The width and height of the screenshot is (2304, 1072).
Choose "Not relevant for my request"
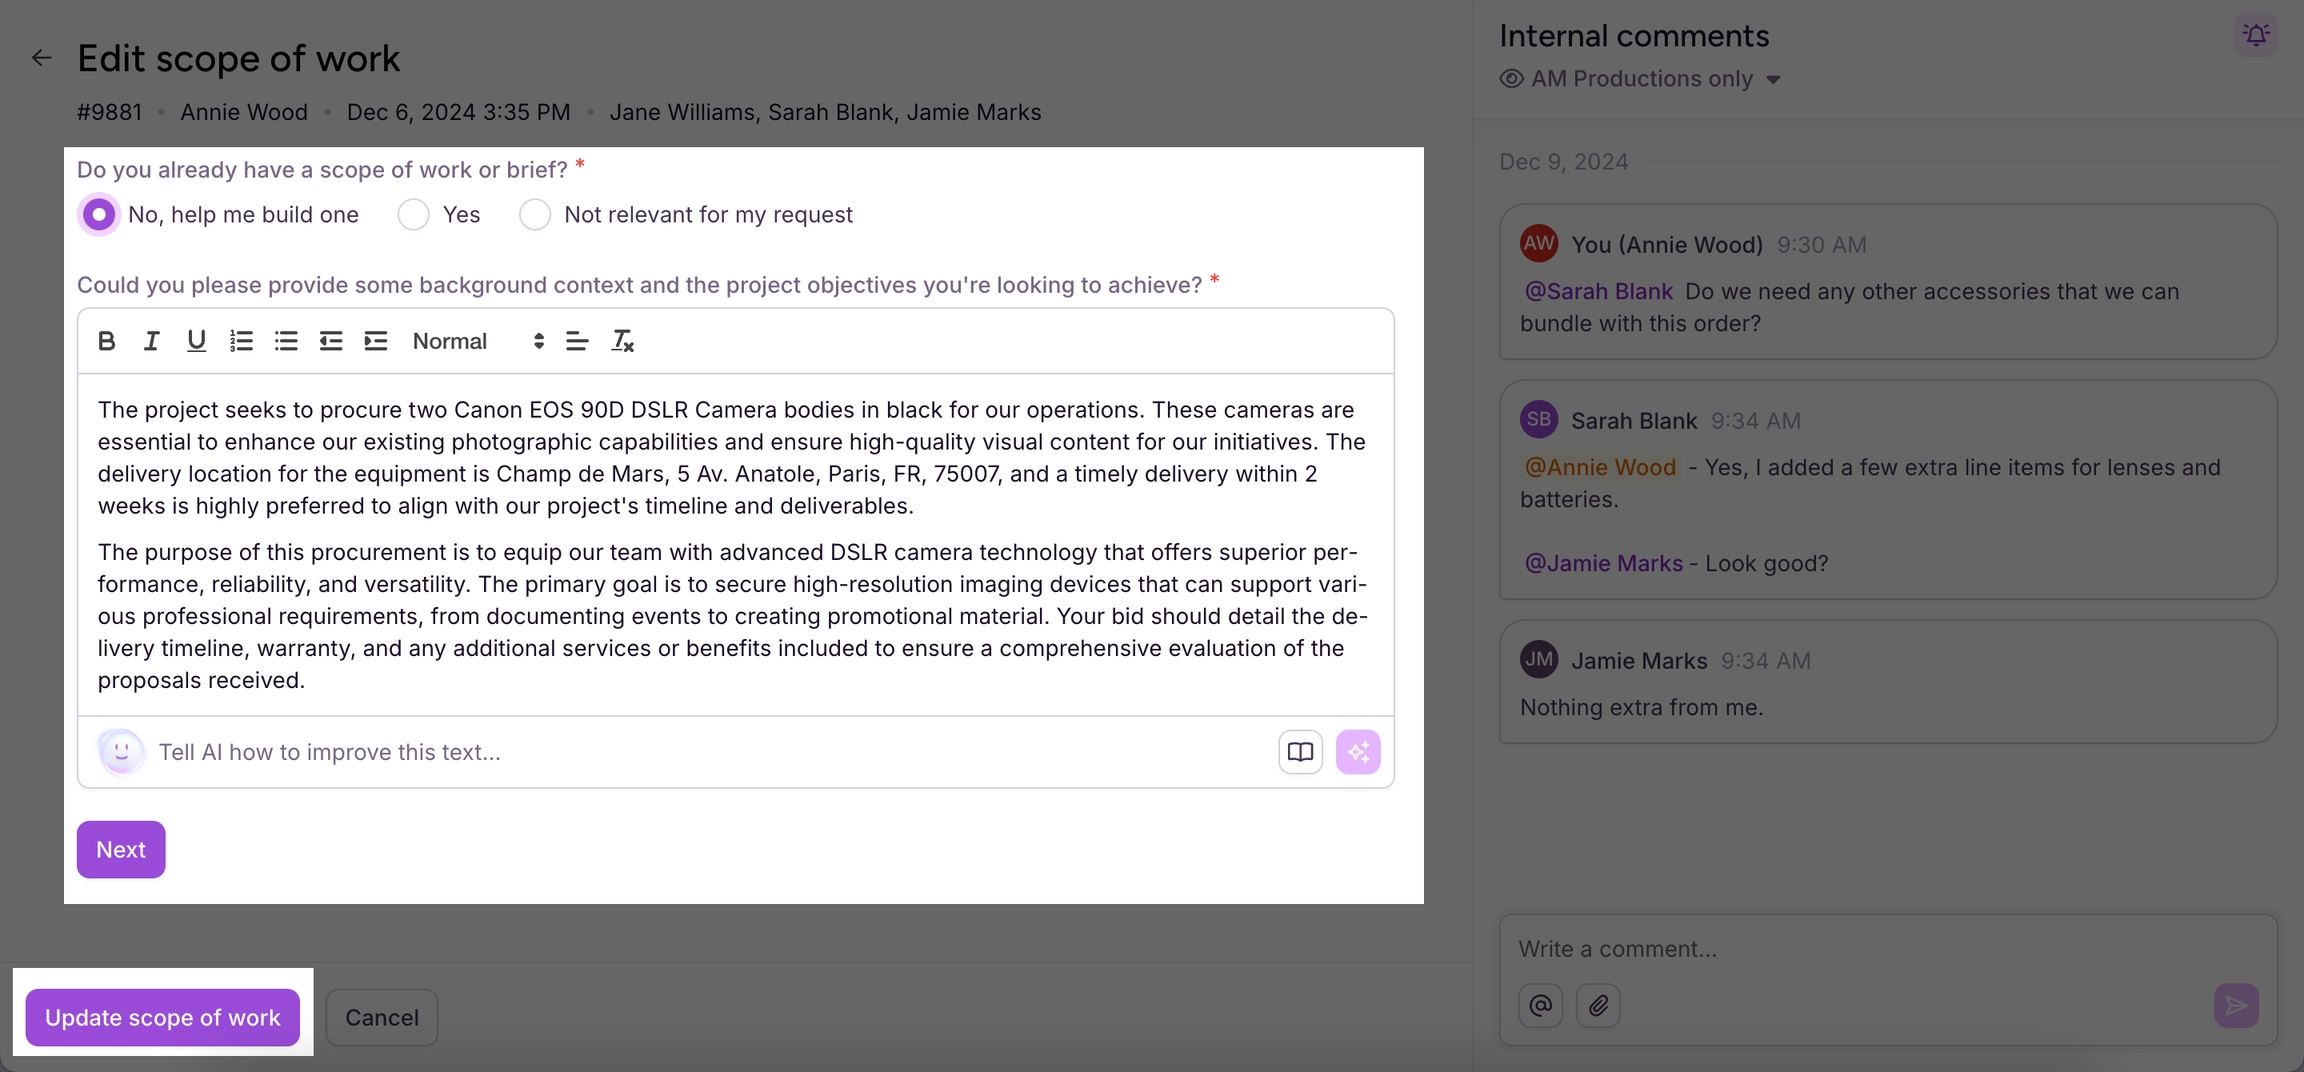pos(536,215)
